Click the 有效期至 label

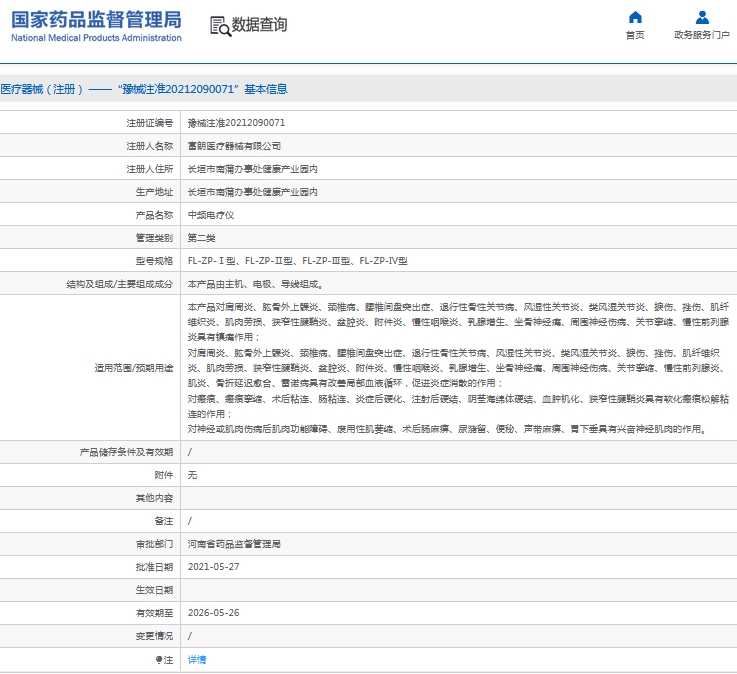(x=154, y=613)
